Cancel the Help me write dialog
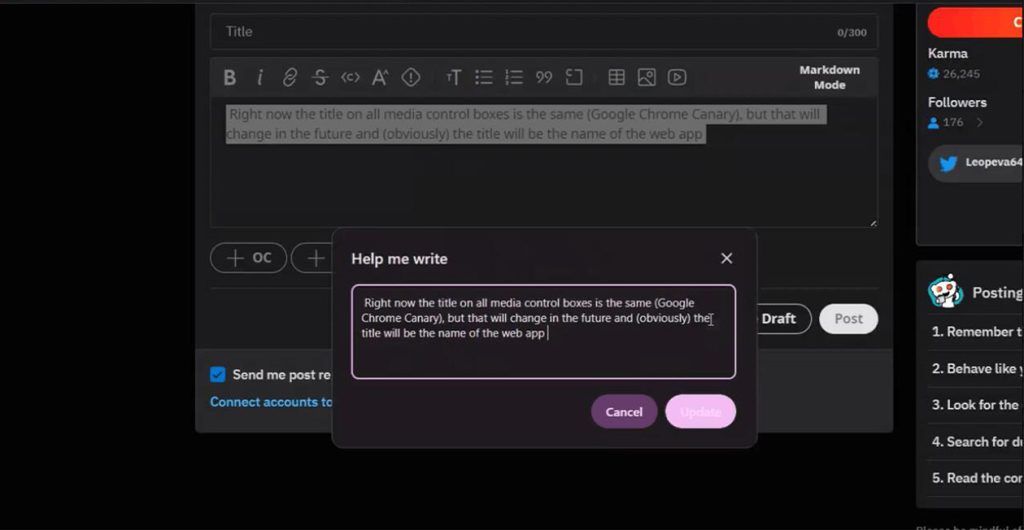The width and height of the screenshot is (1024, 530). coord(624,412)
